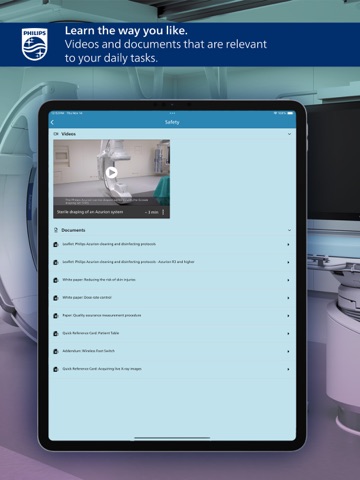Expand arrow for Patient Table reference card
The height and width of the screenshot is (480, 360).
pos(288,333)
